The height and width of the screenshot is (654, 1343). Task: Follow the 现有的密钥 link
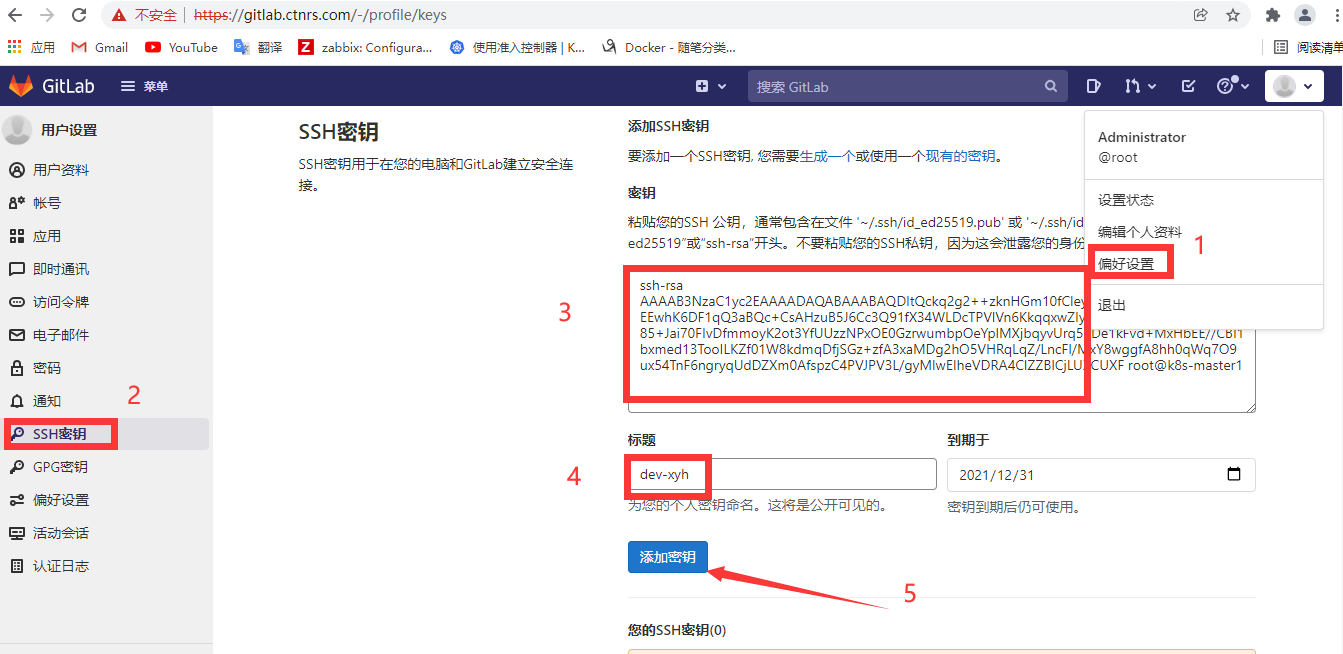click(x=960, y=156)
